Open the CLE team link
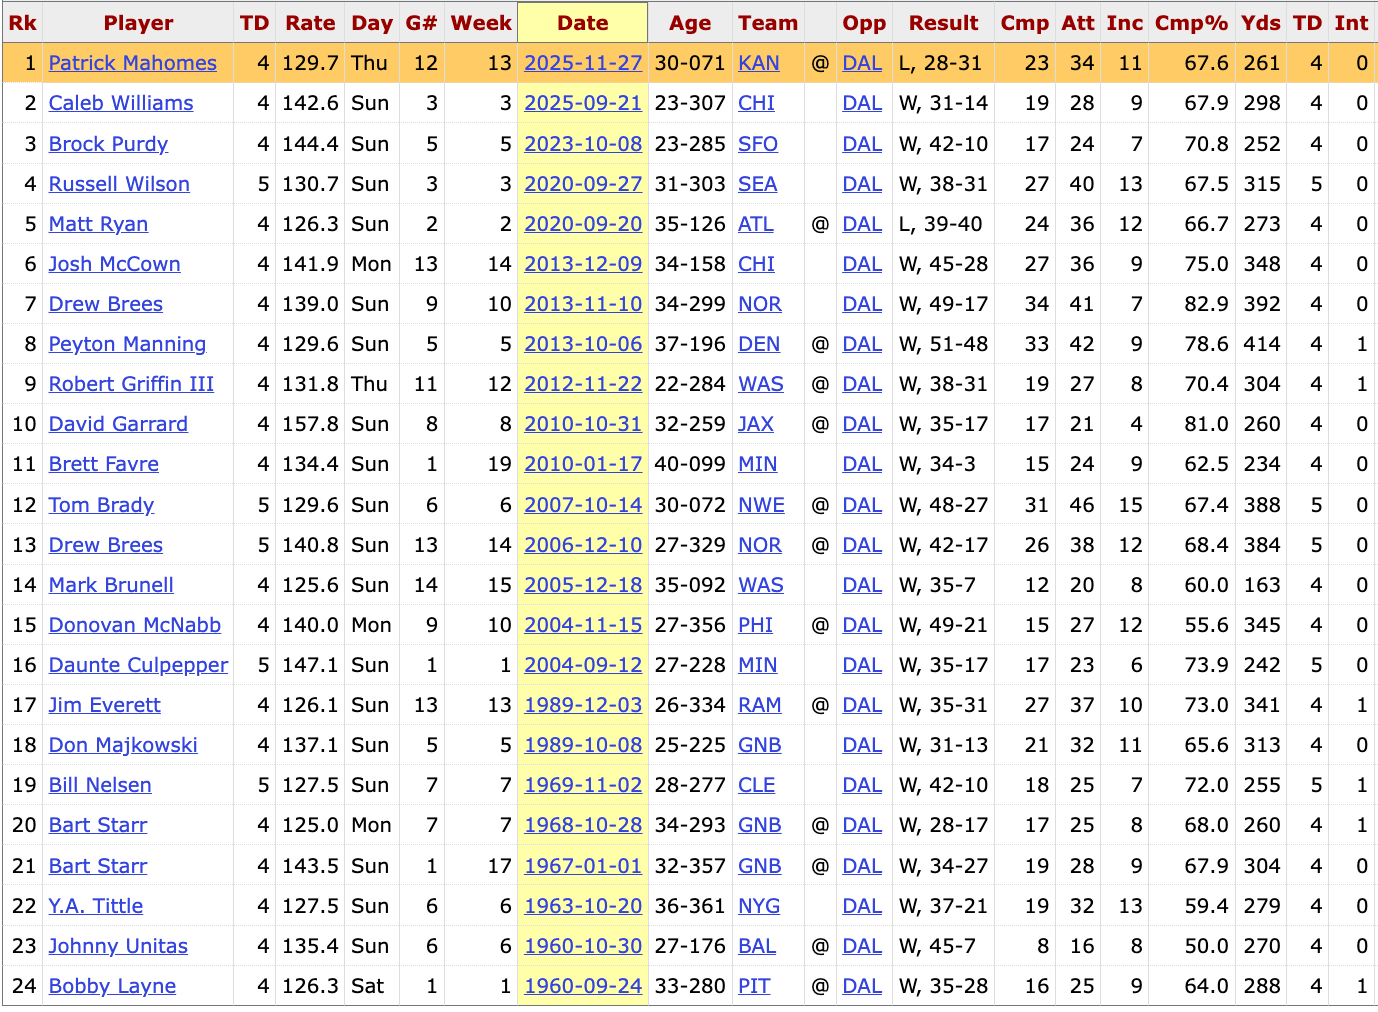The height and width of the screenshot is (1012, 1378). 757,785
